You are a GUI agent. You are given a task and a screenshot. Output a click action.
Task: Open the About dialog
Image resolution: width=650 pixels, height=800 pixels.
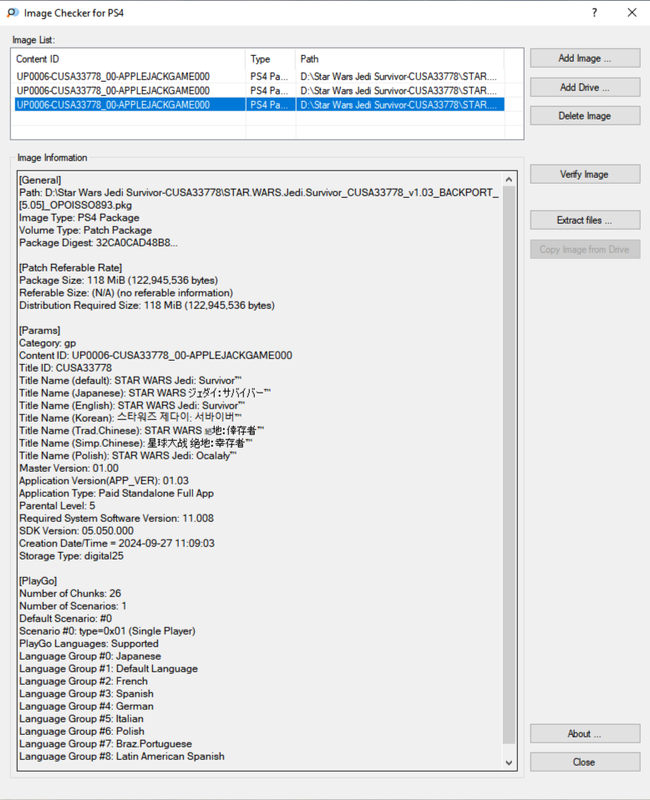[585, 734]
